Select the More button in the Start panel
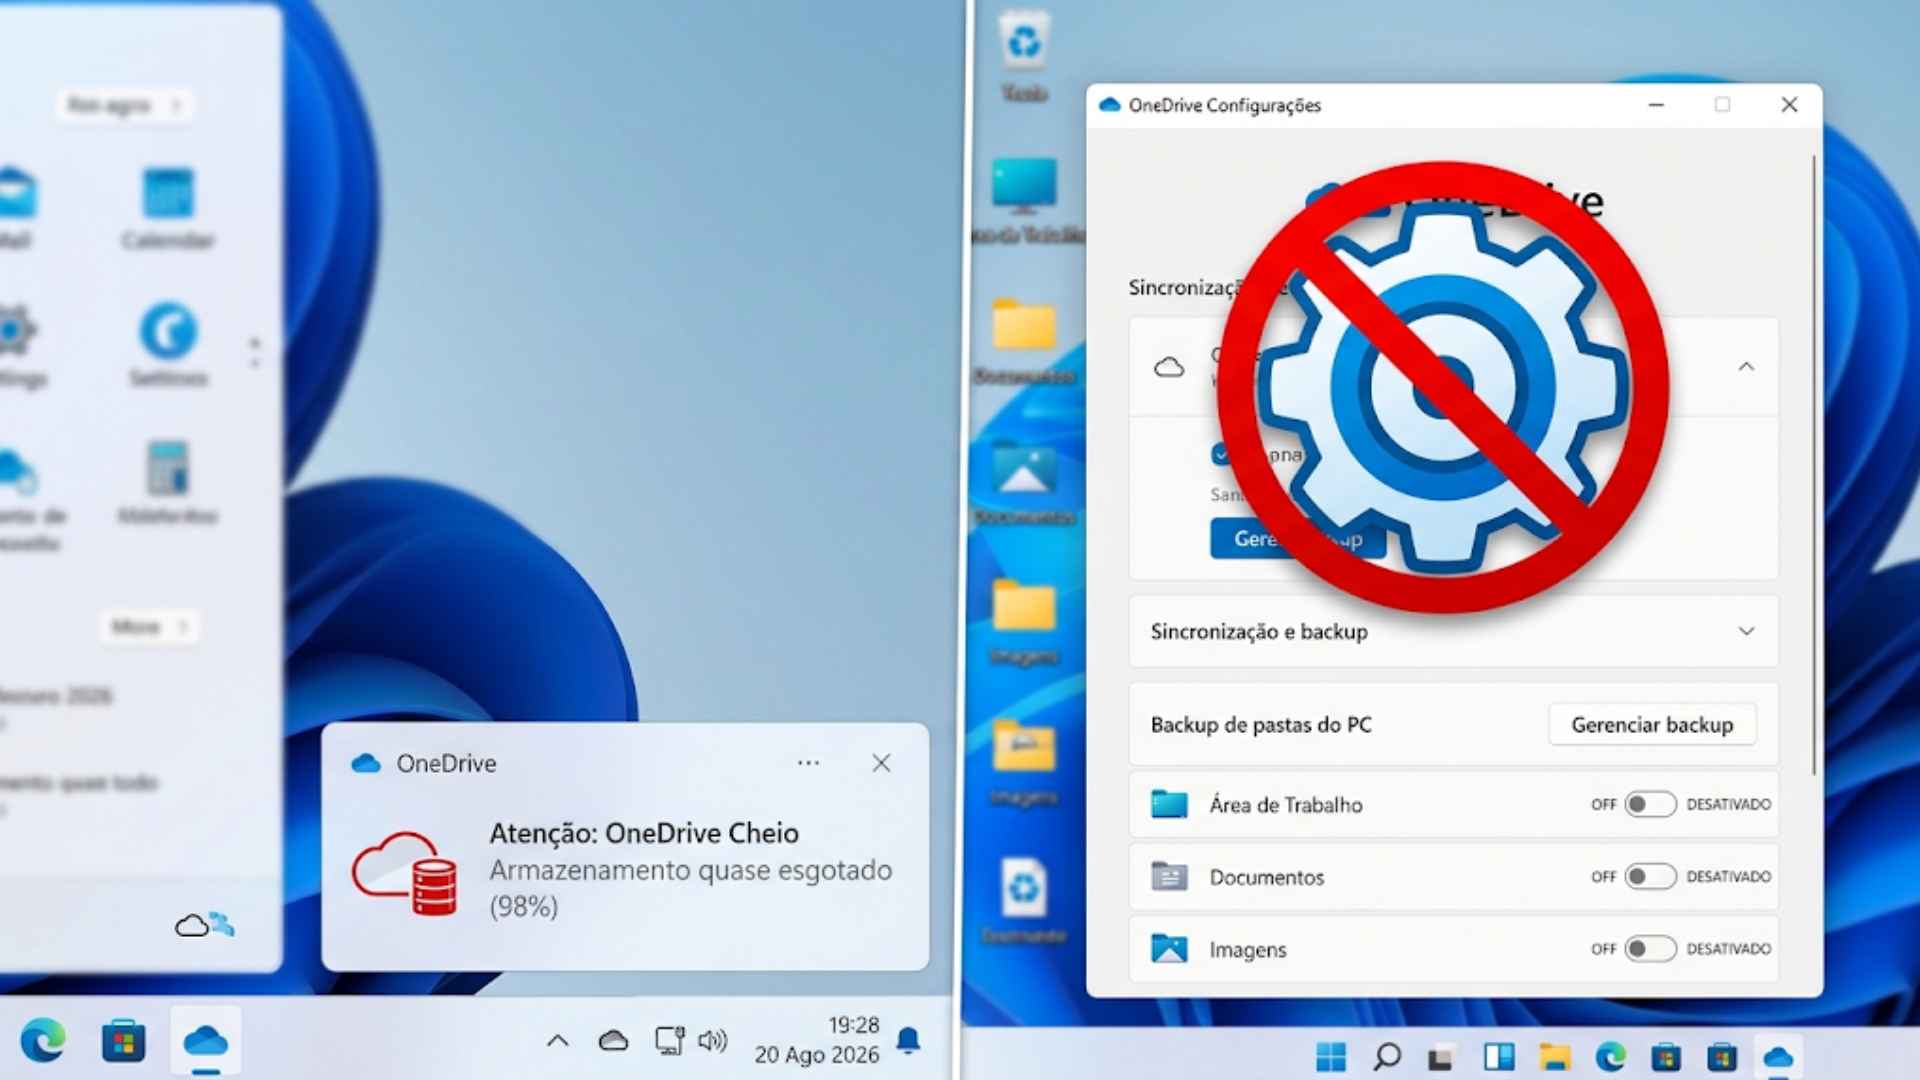The width and height of the screenshot is (1920, 1080). [150, 627]
